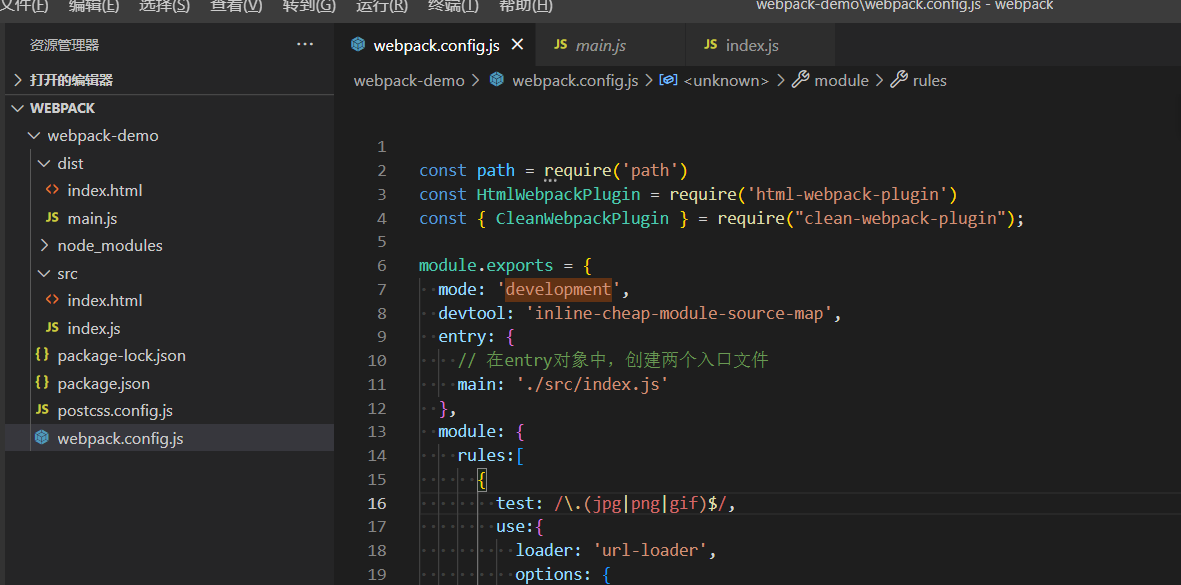The image size is (1181, 585).
Task: Open the 终端(T) menu
Action: 453,6
